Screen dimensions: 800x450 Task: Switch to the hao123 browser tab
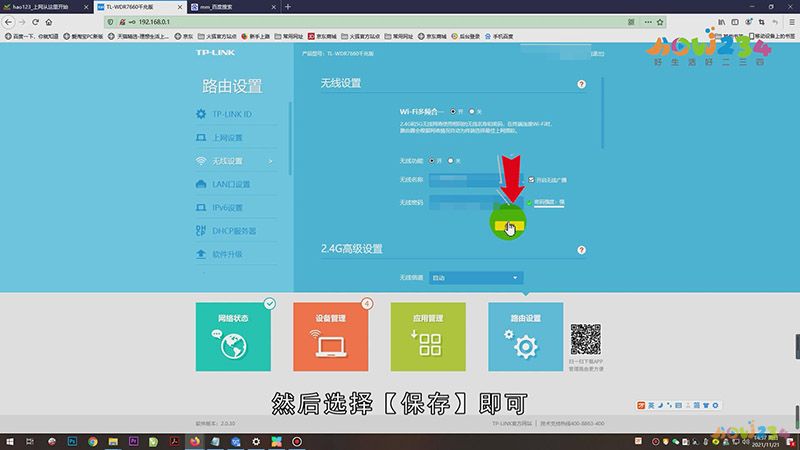(46, 7)
